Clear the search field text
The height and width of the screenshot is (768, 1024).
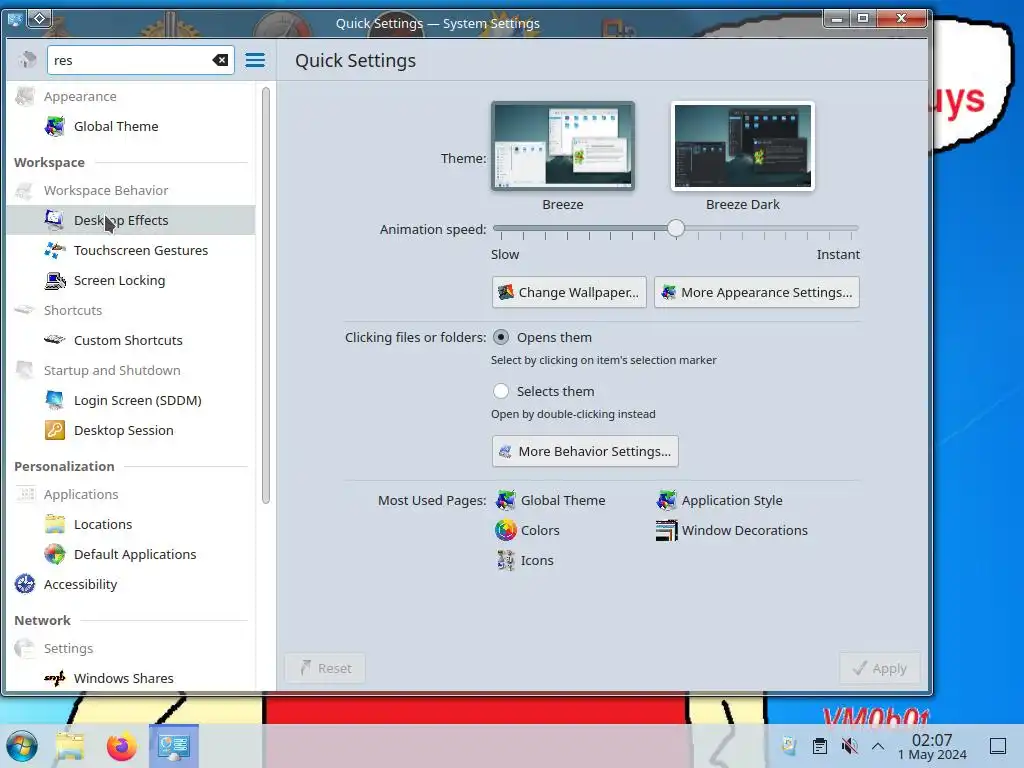(220, 60)
